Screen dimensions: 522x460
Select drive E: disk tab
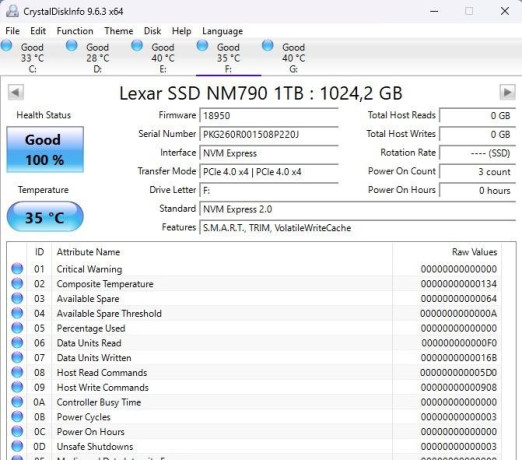tap(163, 58)
